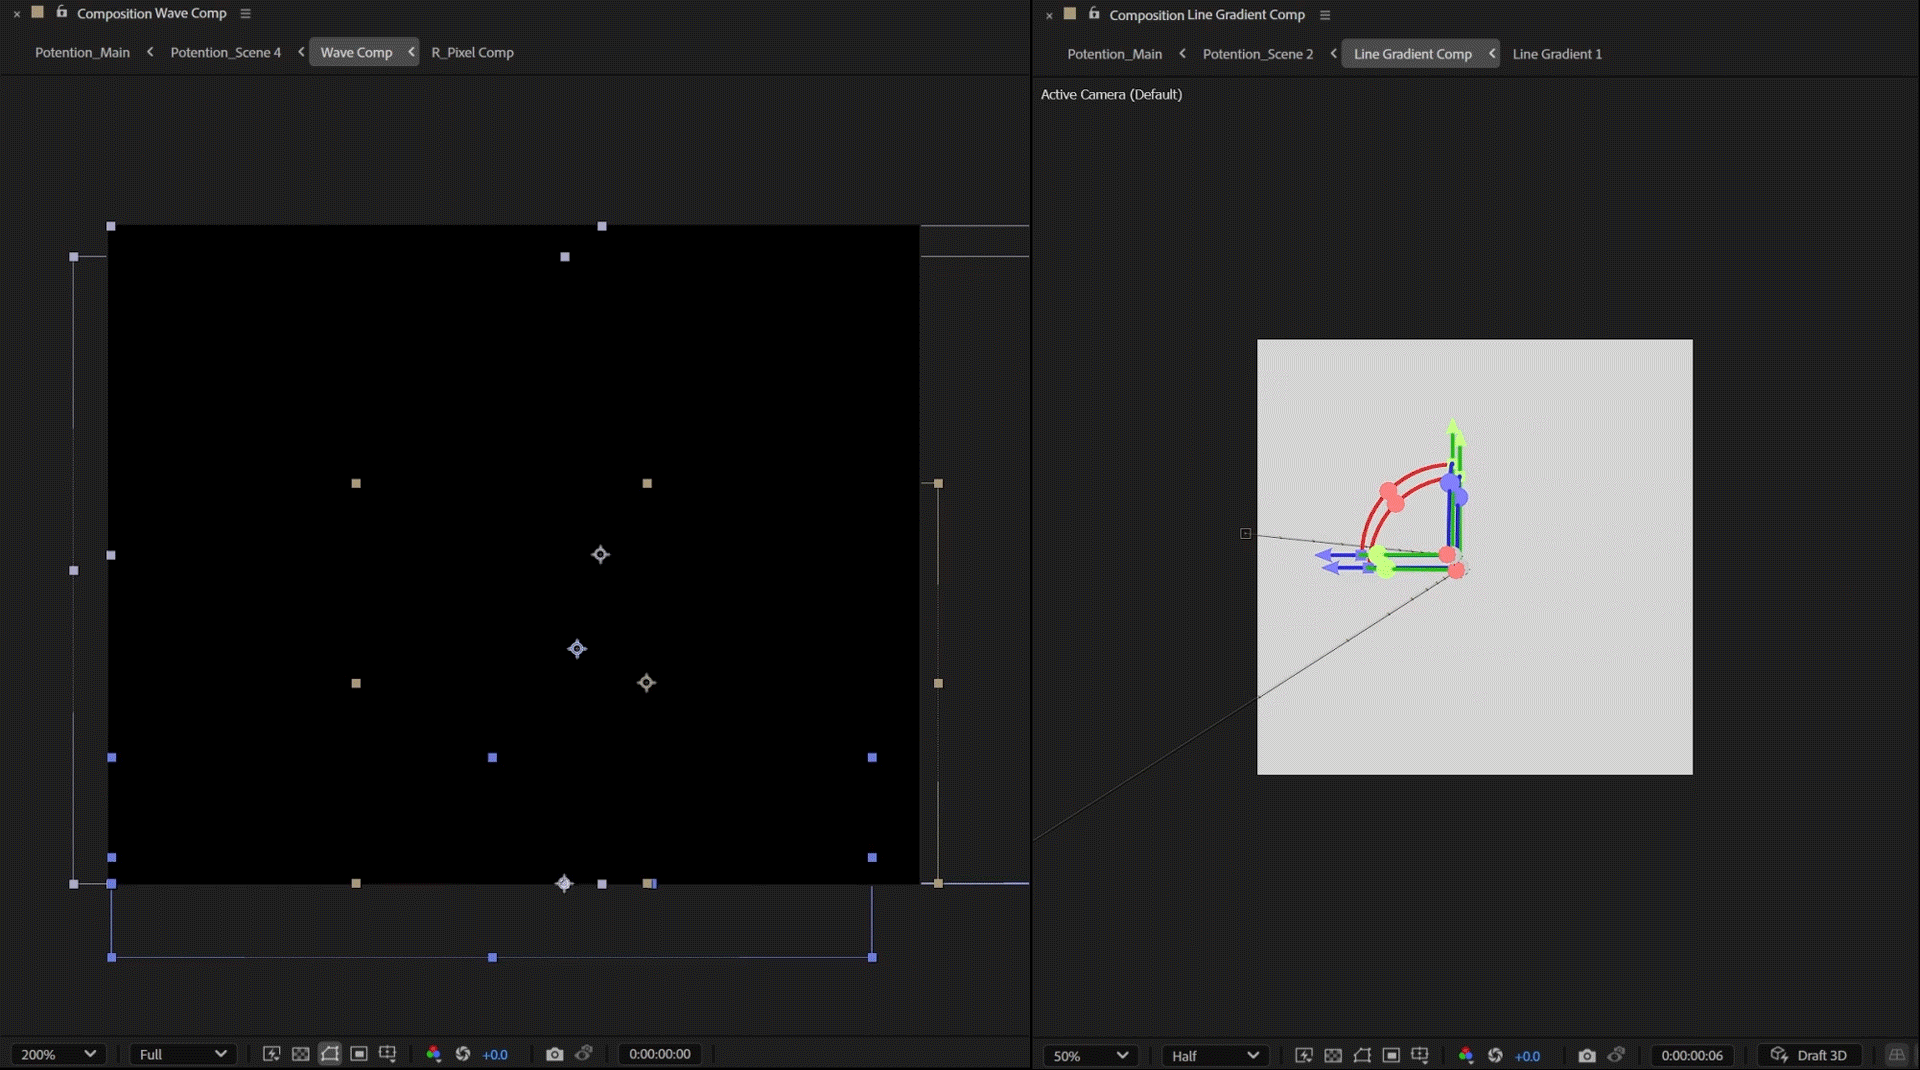Enable Draft 3D button

point(1809,1056)
